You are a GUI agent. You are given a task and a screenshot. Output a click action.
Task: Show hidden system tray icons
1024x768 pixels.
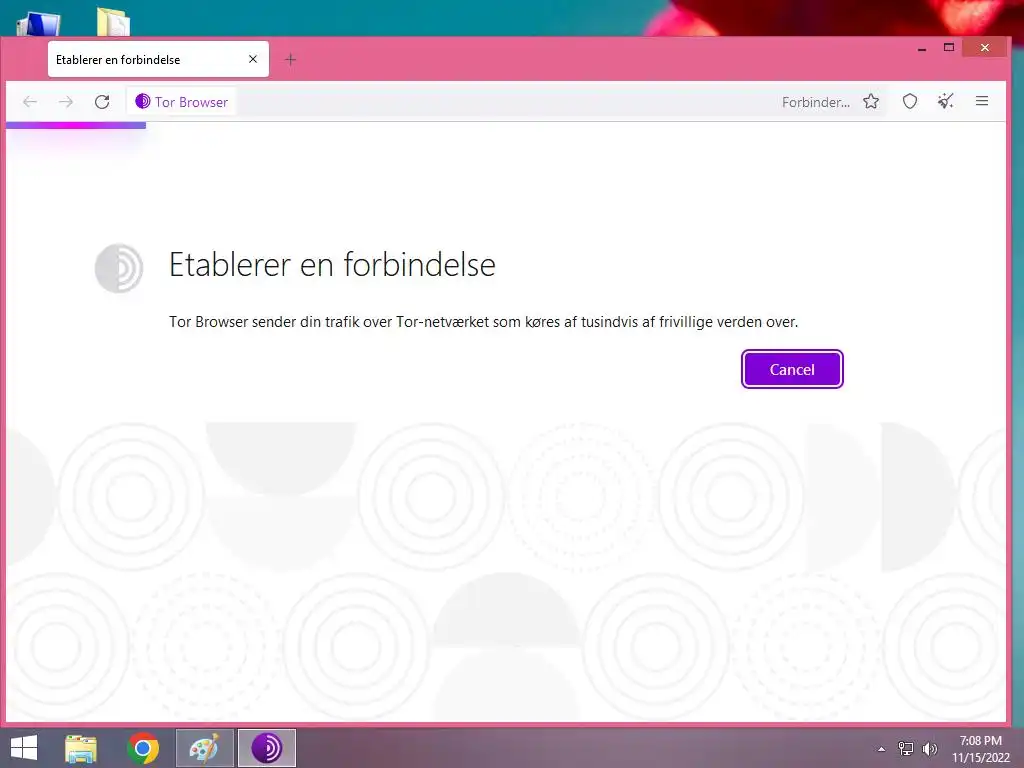[882, 749]
